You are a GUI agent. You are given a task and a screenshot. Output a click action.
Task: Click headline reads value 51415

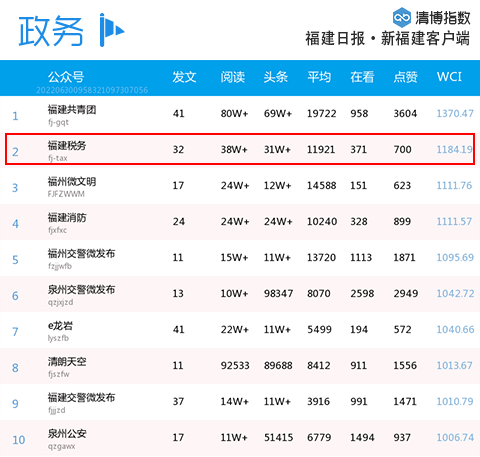[278, 438]
